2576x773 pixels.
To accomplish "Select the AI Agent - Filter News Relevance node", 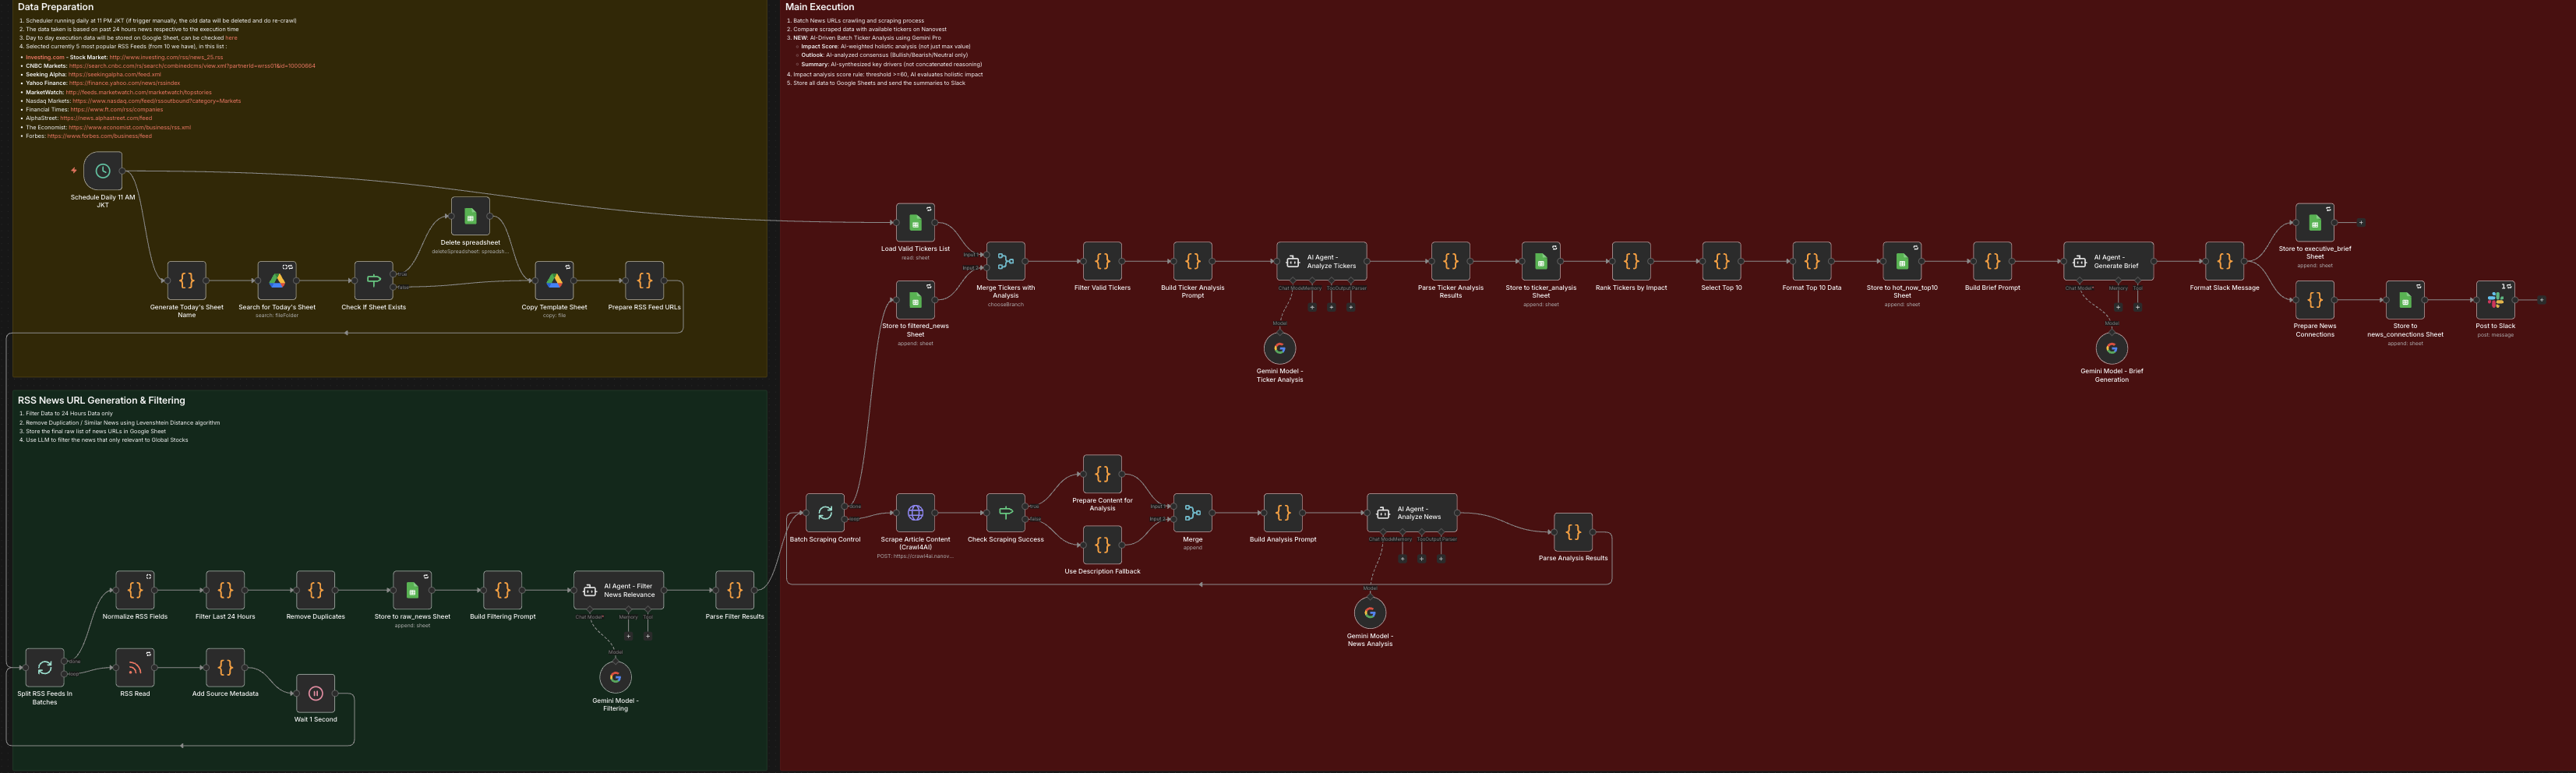I will [x=618, y=590].
